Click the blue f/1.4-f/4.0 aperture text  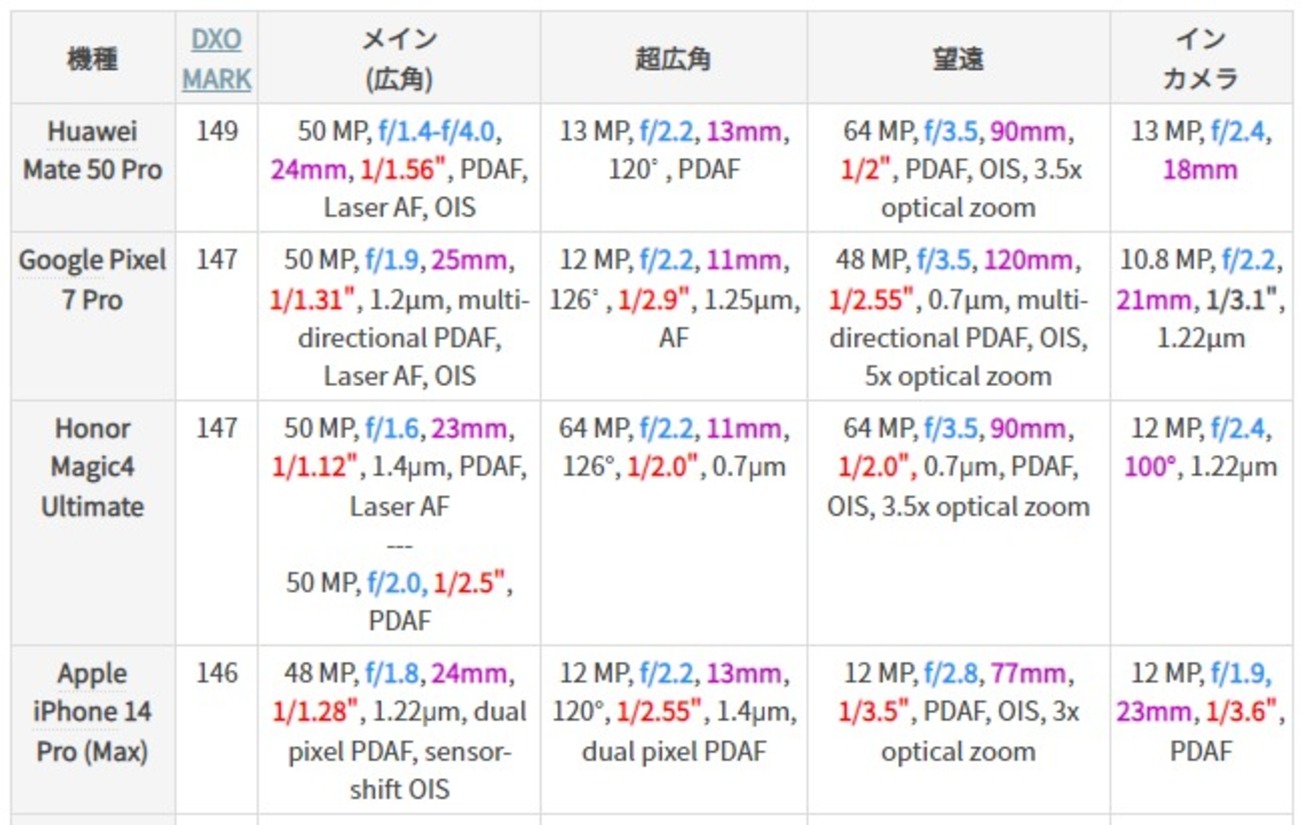pos(439,131)
